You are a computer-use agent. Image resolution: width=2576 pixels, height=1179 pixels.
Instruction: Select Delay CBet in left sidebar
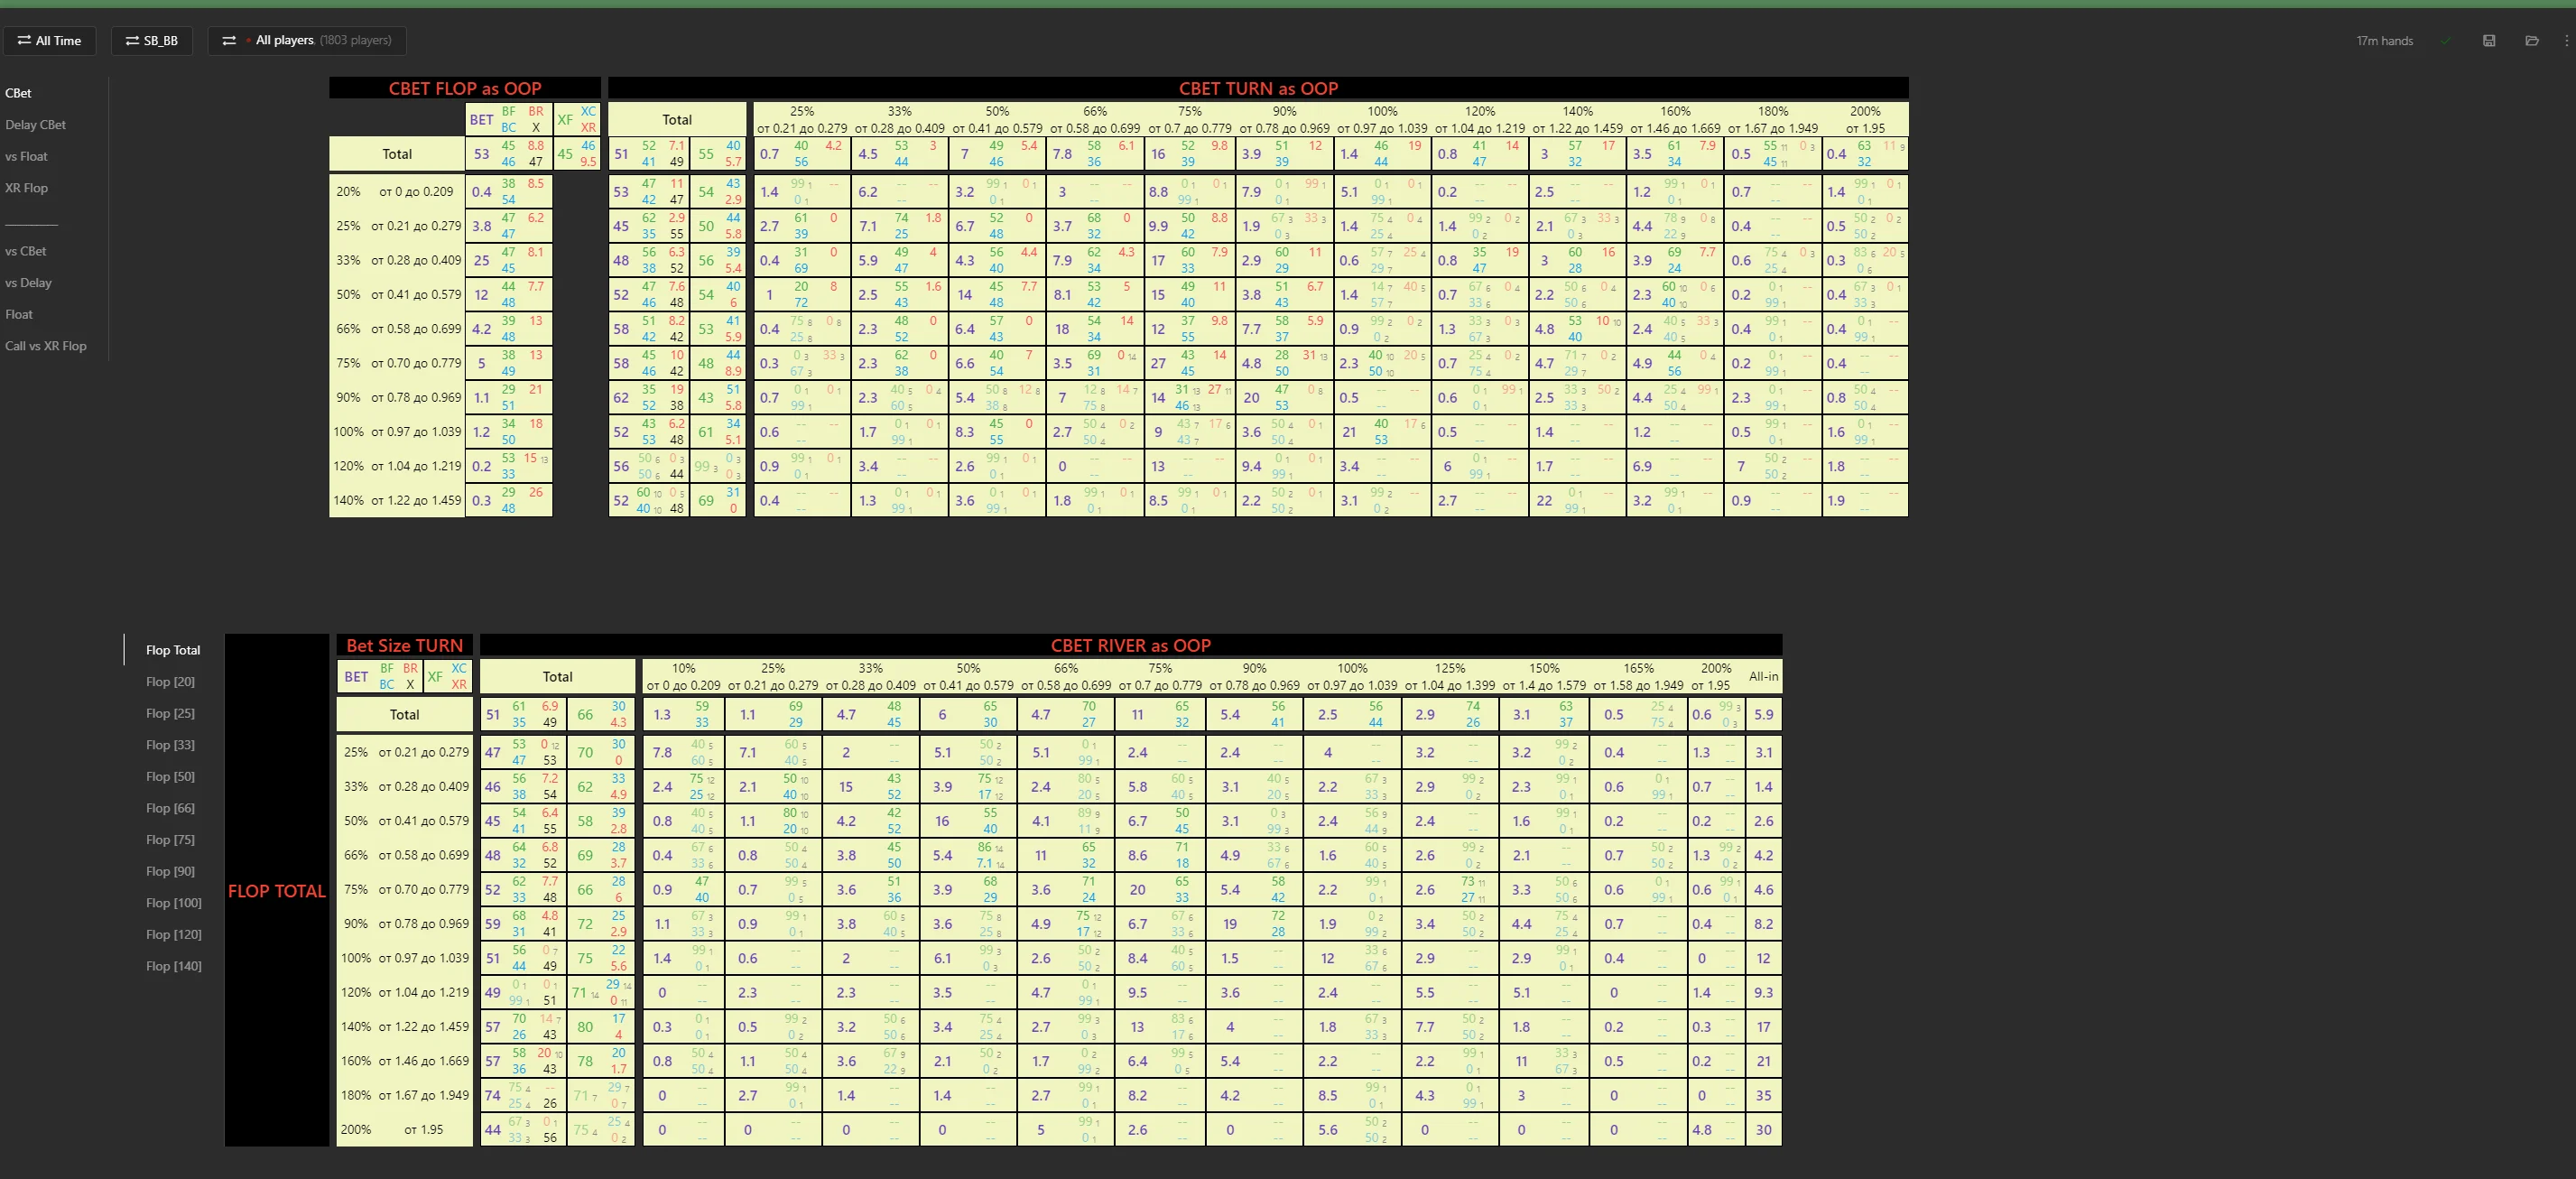tap(36, 125)
